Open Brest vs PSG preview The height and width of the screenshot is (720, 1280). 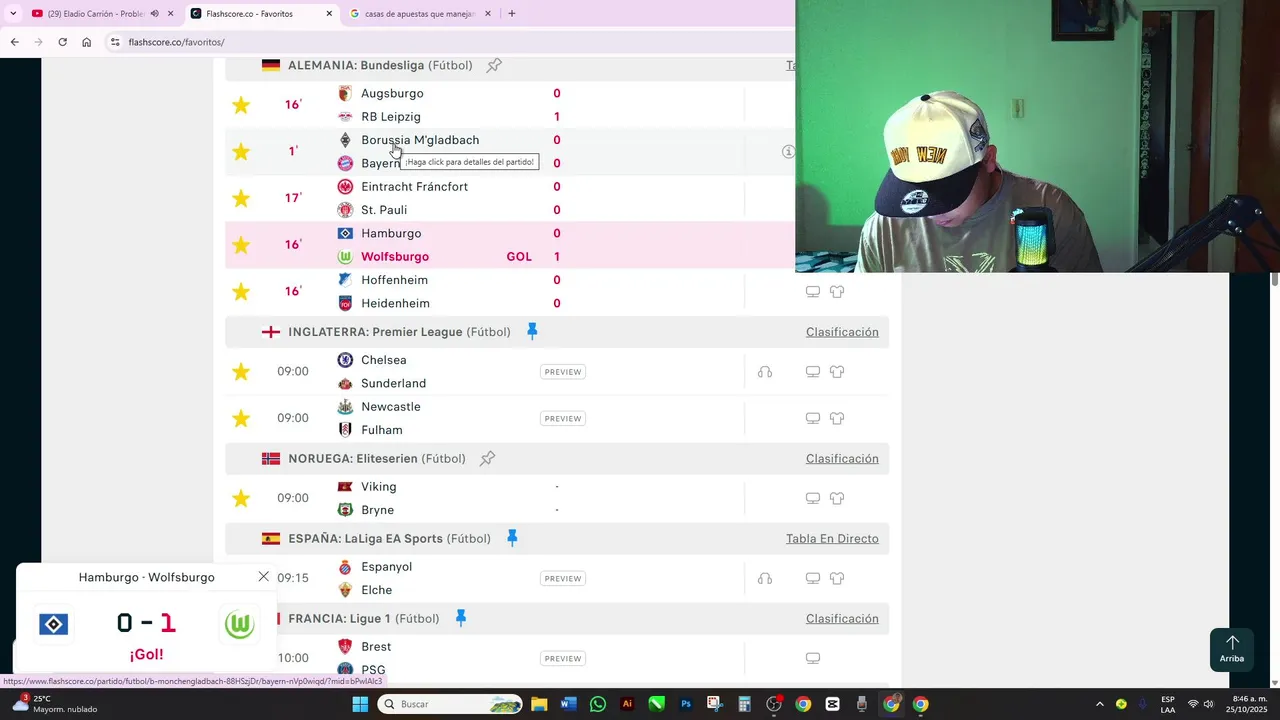563,658
